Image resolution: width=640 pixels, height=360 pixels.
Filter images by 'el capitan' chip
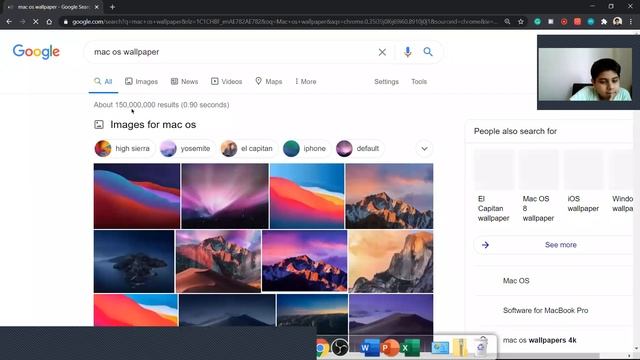click(x=248, y=149)
